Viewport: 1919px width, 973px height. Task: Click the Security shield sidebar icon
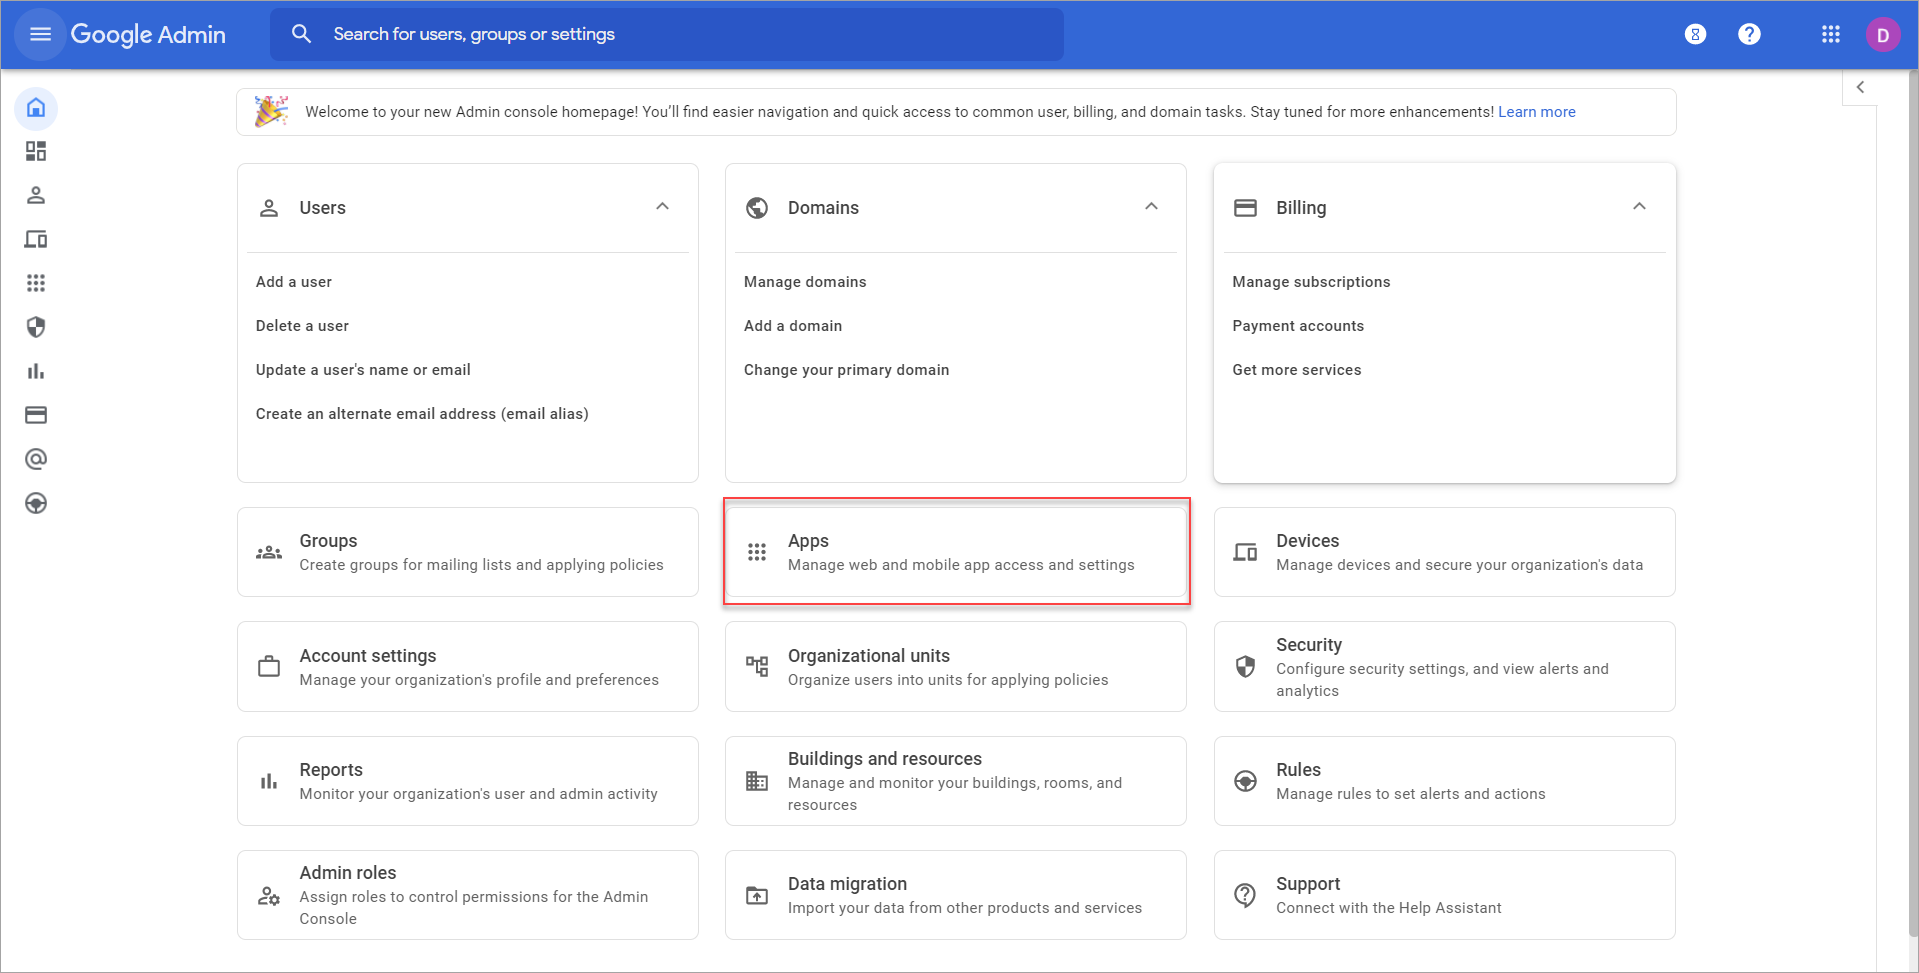tap(36, 327)
